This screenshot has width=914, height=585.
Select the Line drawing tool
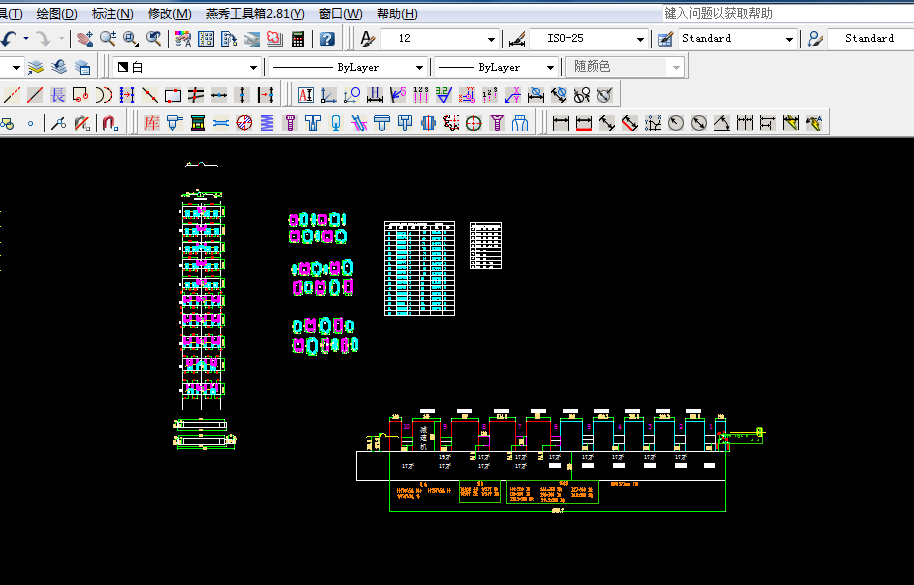point(33,94)
